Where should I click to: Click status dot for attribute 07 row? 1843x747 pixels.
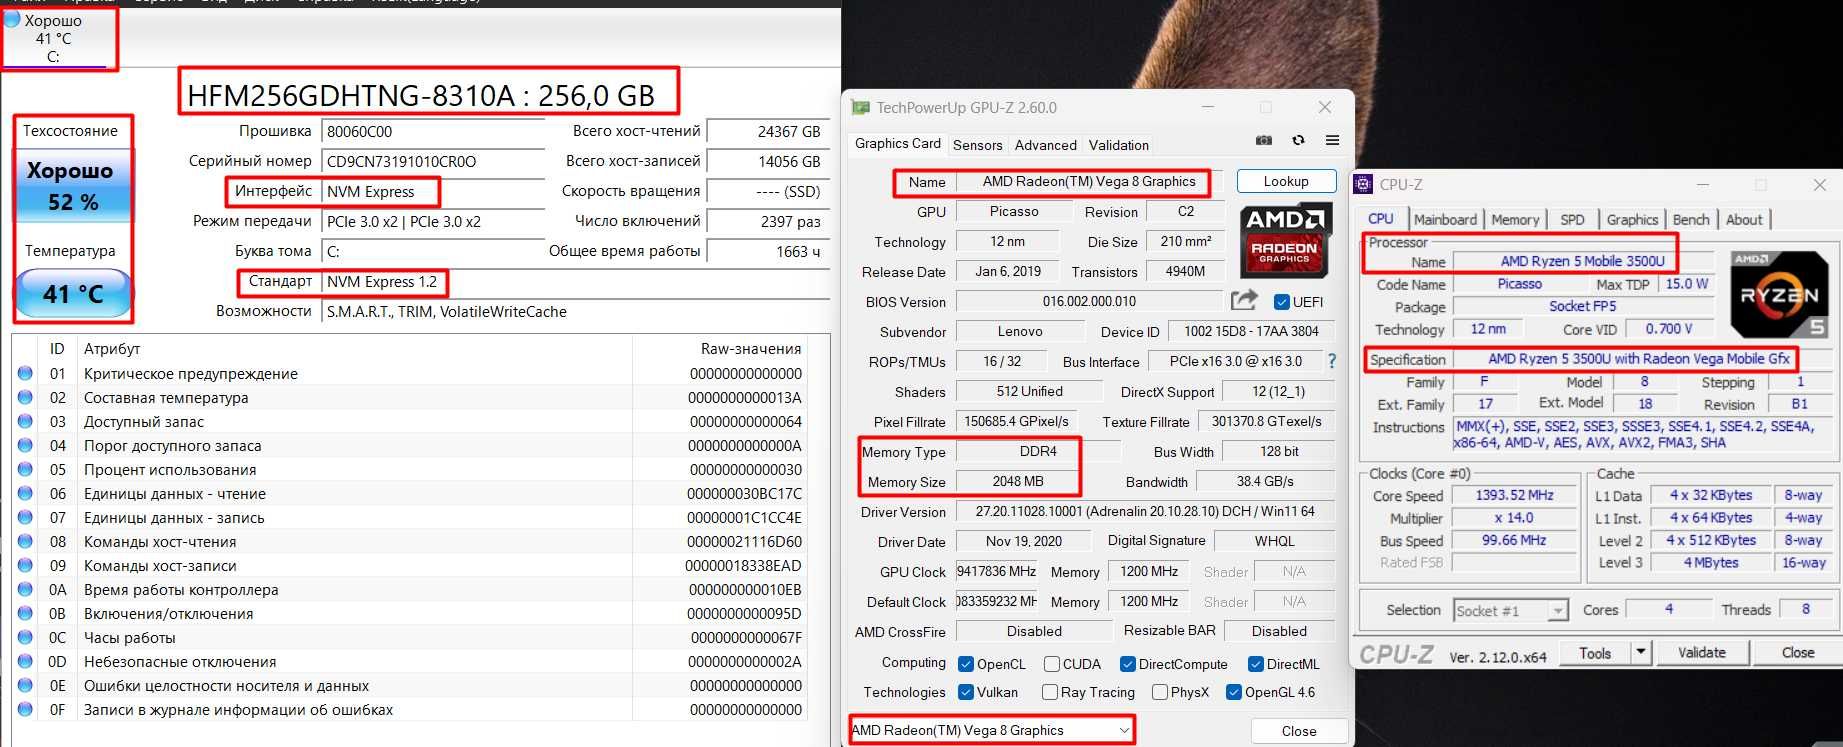tap(25, 517)
